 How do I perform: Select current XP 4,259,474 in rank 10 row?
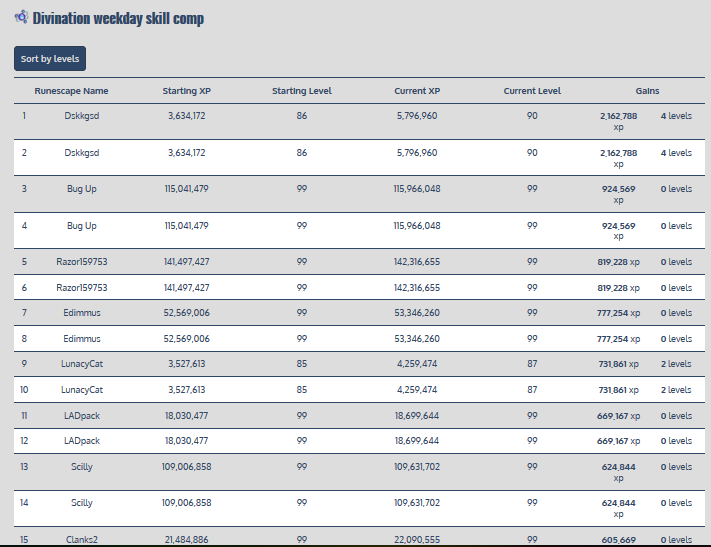pos(417,389)
